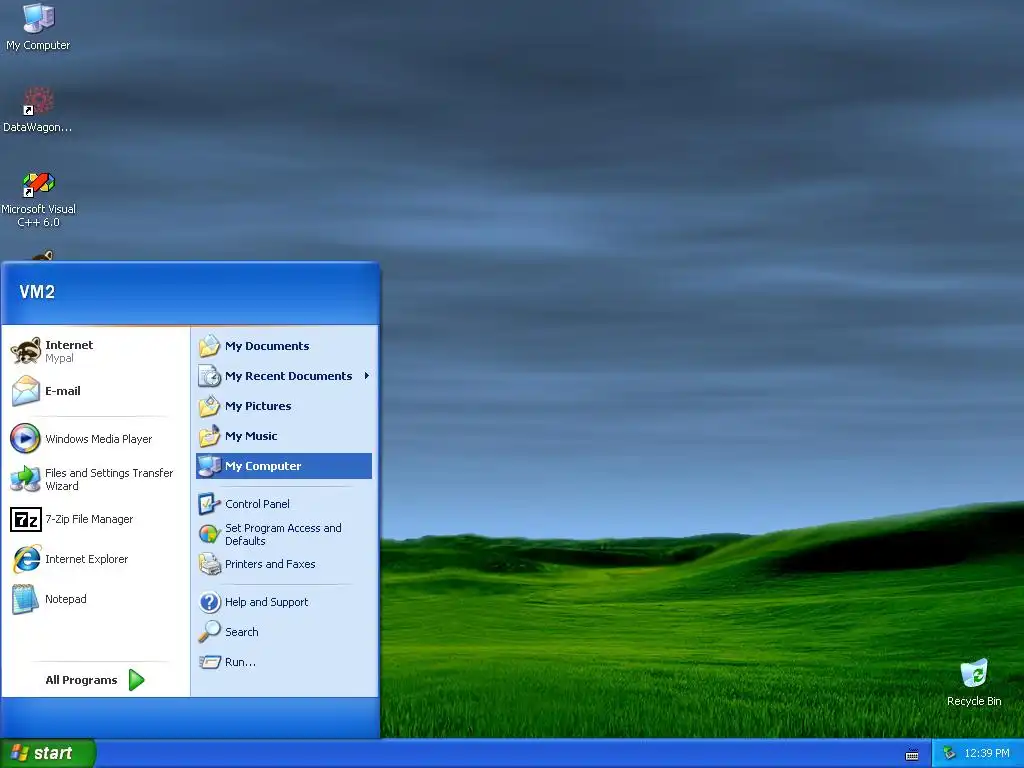The height and width of the screenshot is (768, 1024).
Task: Click the 12:39 PM taskbar clock
Action: point(987,753)
